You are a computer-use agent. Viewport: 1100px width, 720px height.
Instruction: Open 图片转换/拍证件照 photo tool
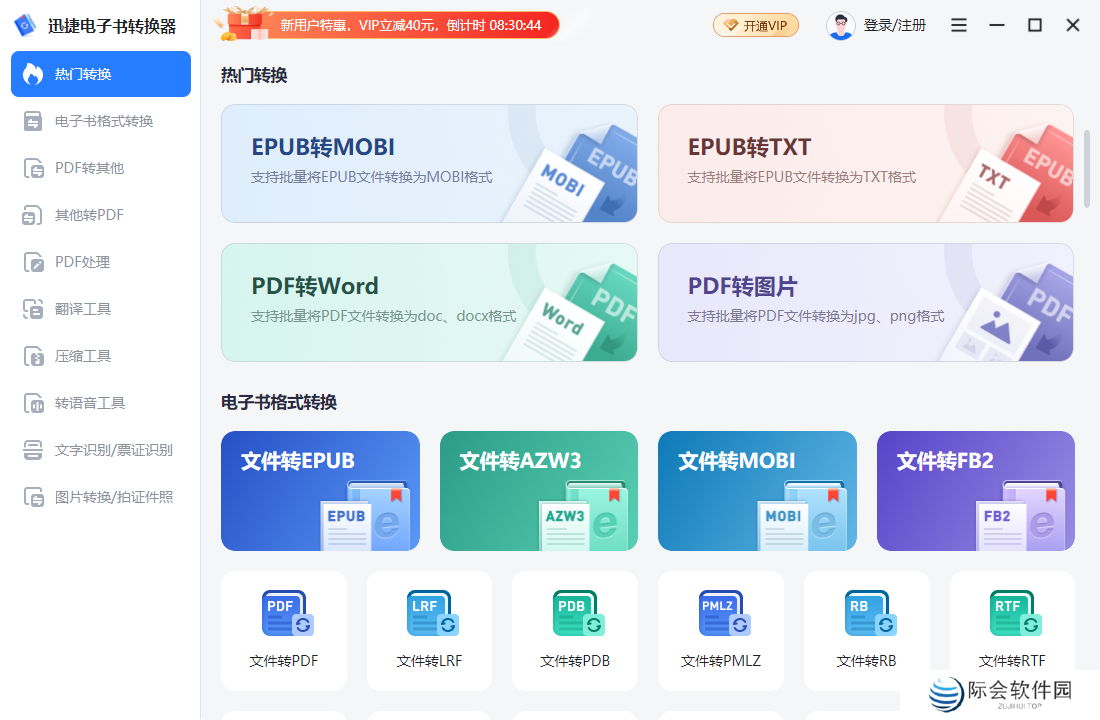pyautogui.click(x=100, y=496)
